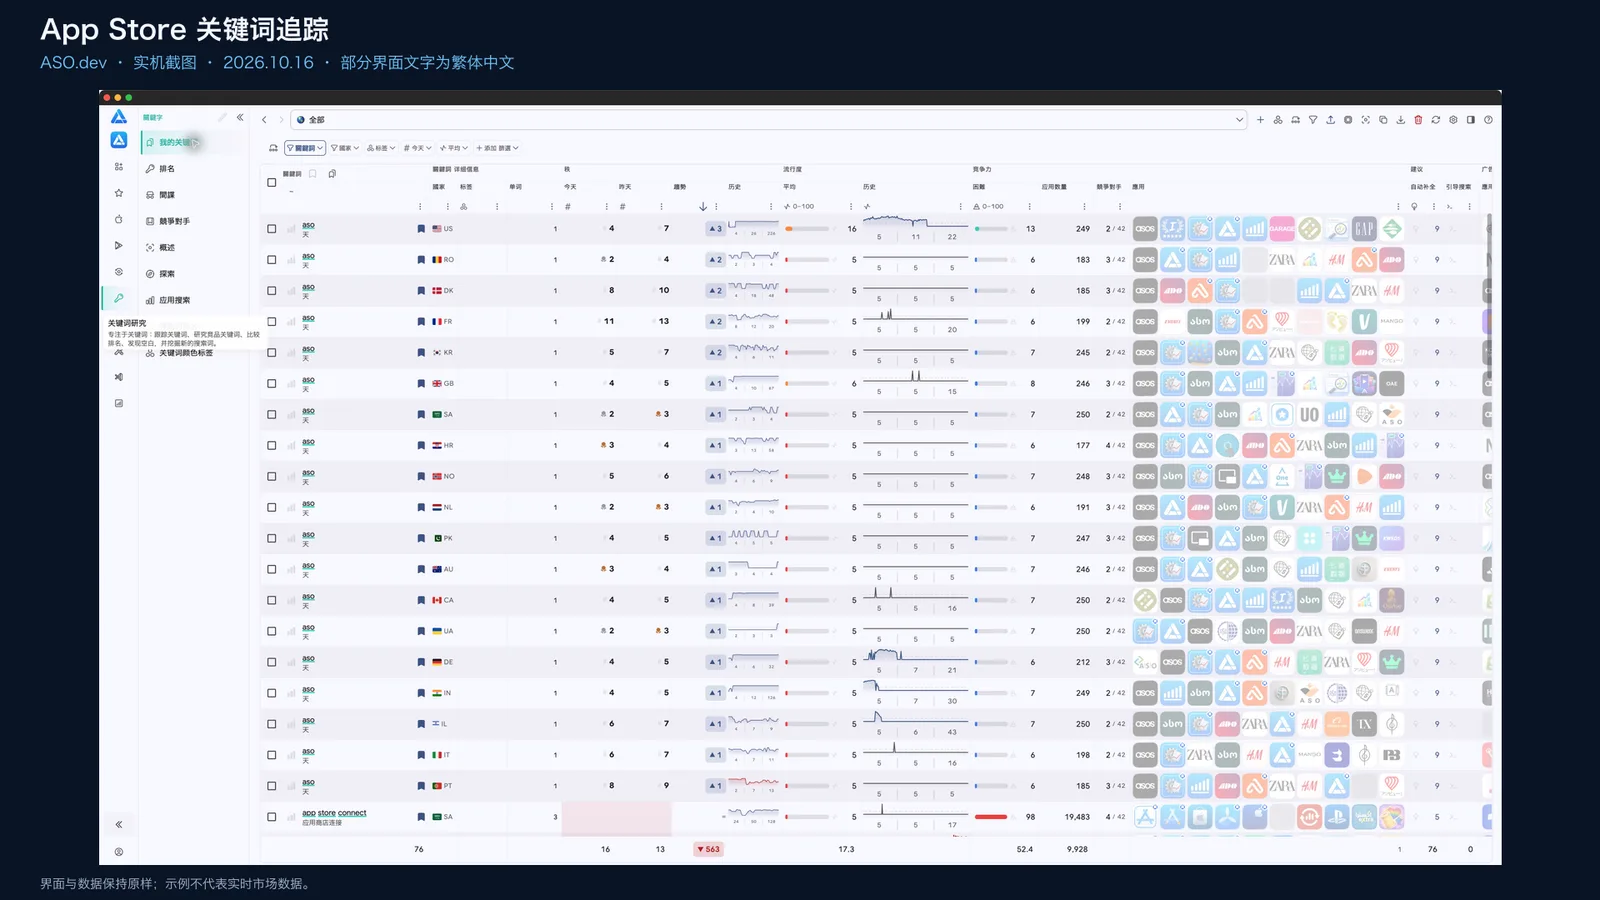Viewport: 1600px width, 900px height.
Task: Click the popularity bar in the US row
Action: coord(807,229)
